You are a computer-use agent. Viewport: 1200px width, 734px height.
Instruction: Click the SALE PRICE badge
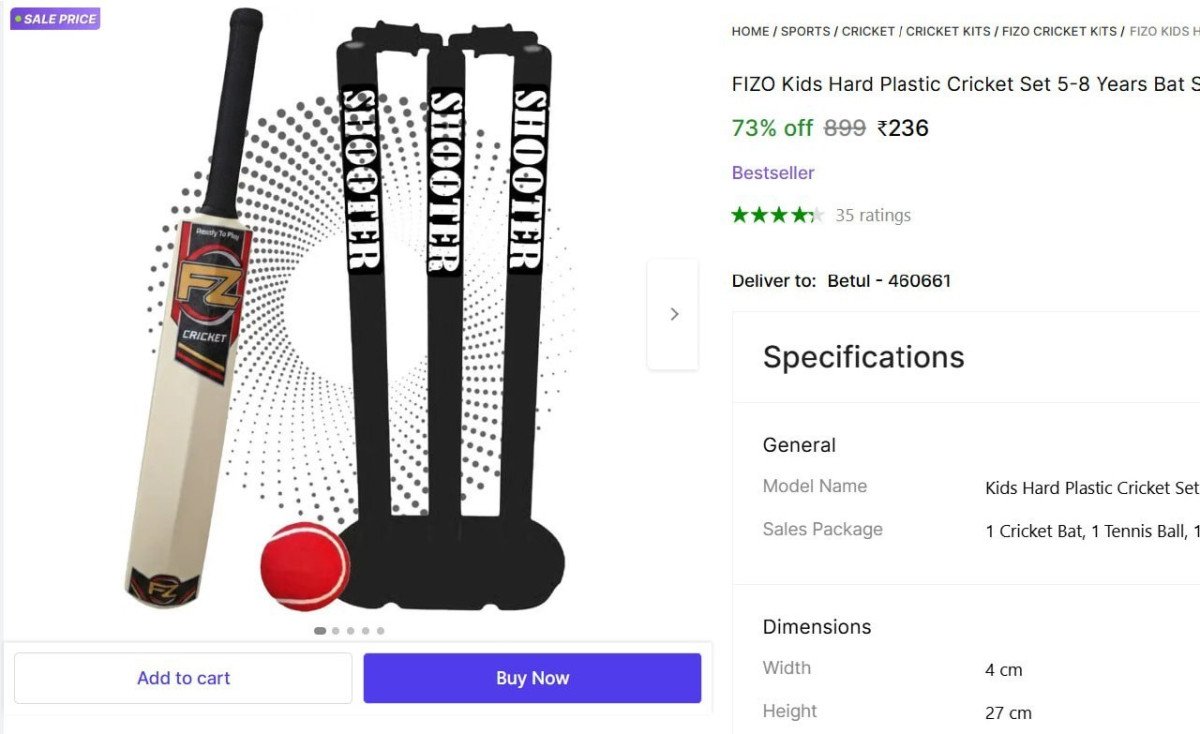point(55,19)
